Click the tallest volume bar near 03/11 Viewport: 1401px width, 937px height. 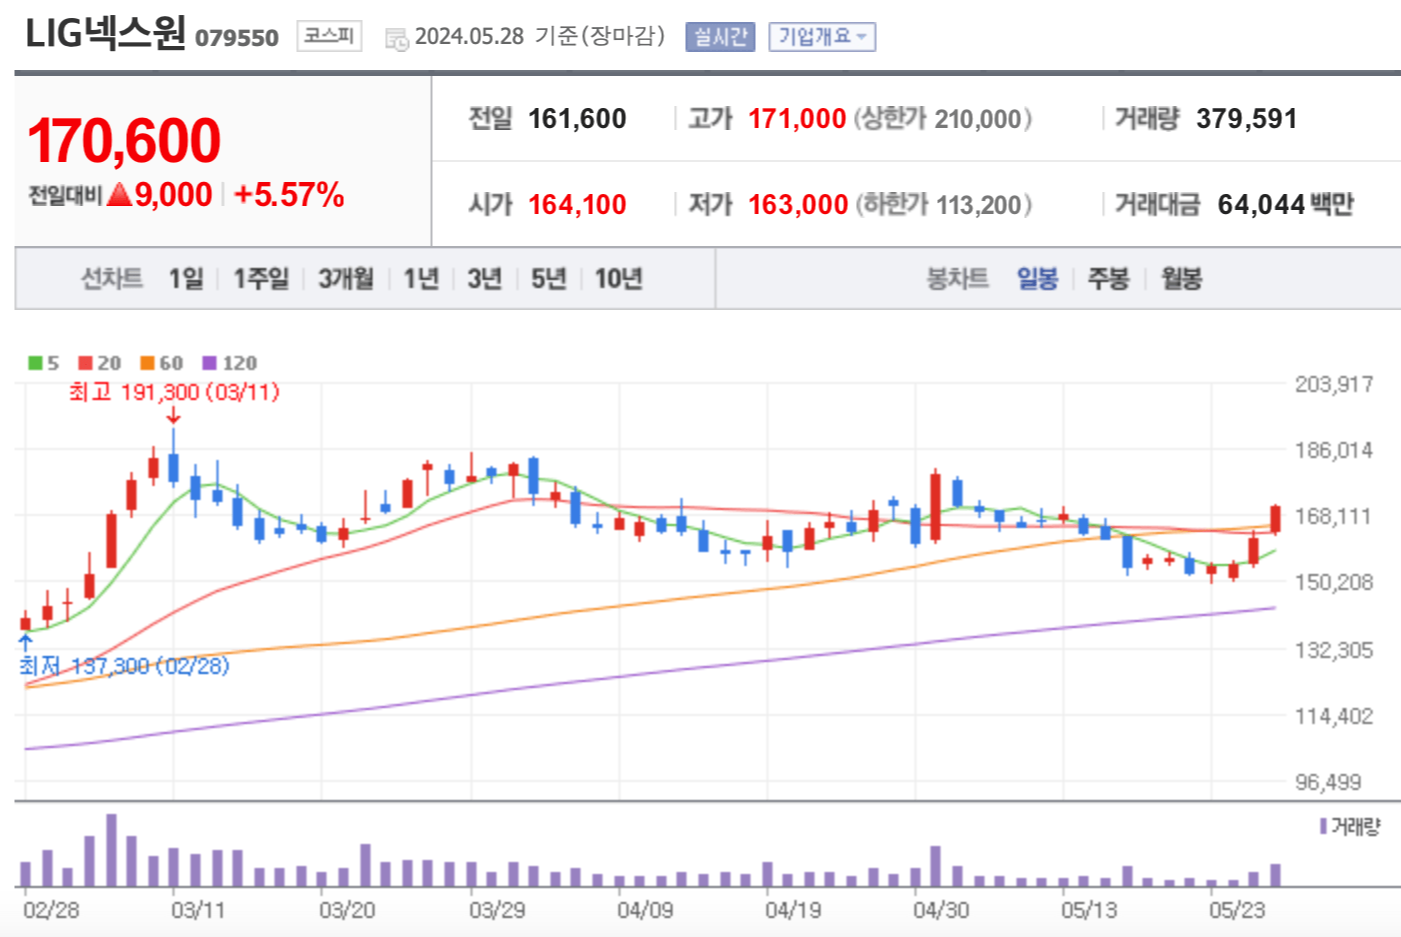(x=111, y=850)
